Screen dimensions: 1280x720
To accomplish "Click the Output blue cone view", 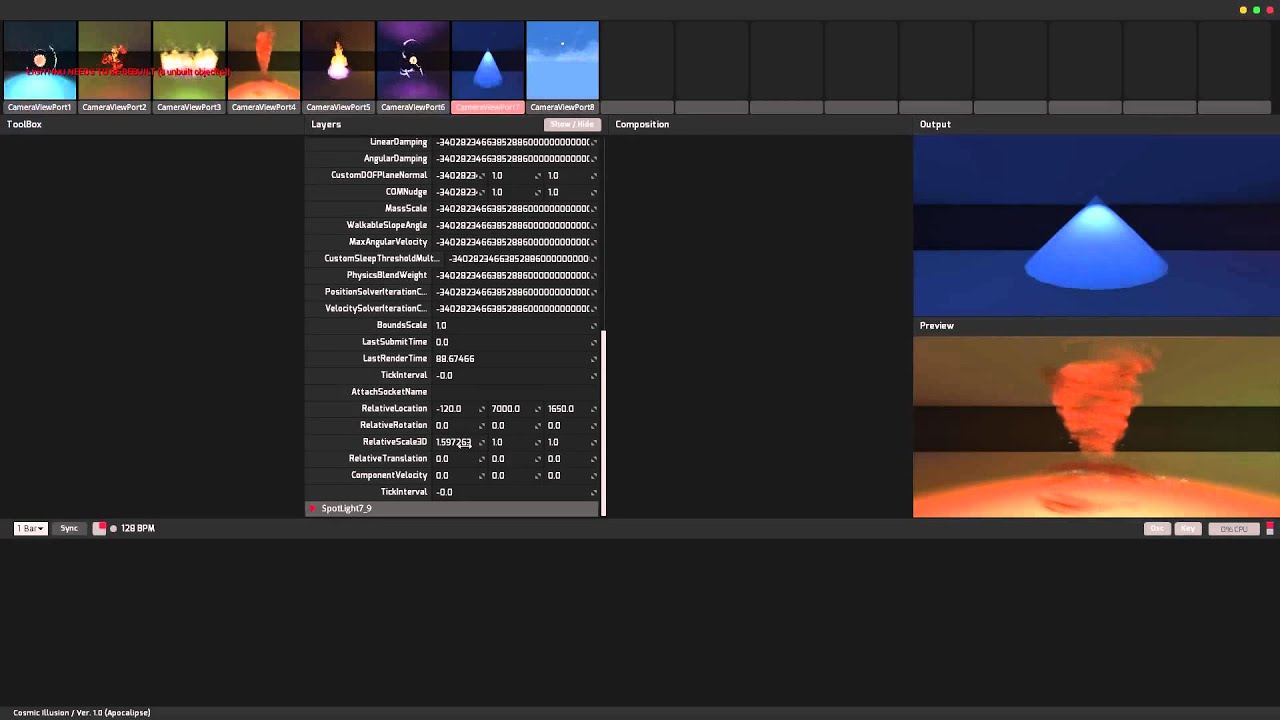I will [x=1096, y=226].
